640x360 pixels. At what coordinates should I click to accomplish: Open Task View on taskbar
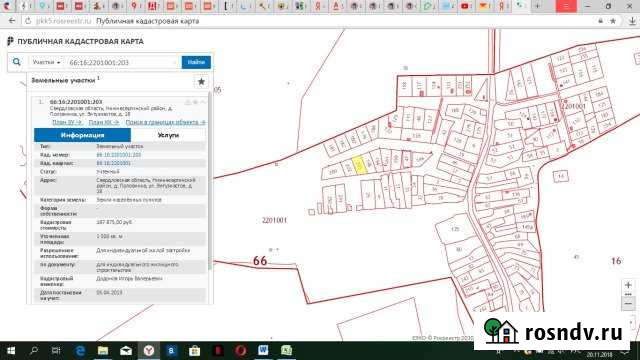click(56, 351)
